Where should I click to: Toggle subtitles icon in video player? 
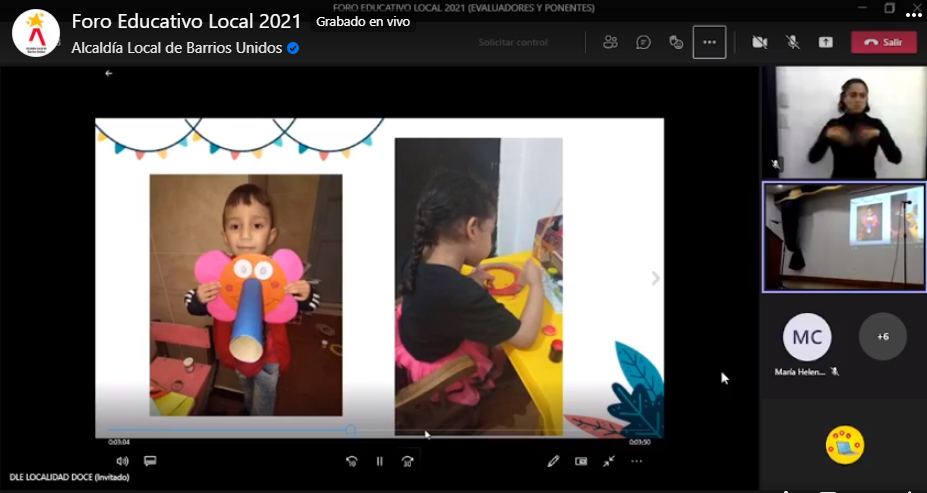coord(150,461)
